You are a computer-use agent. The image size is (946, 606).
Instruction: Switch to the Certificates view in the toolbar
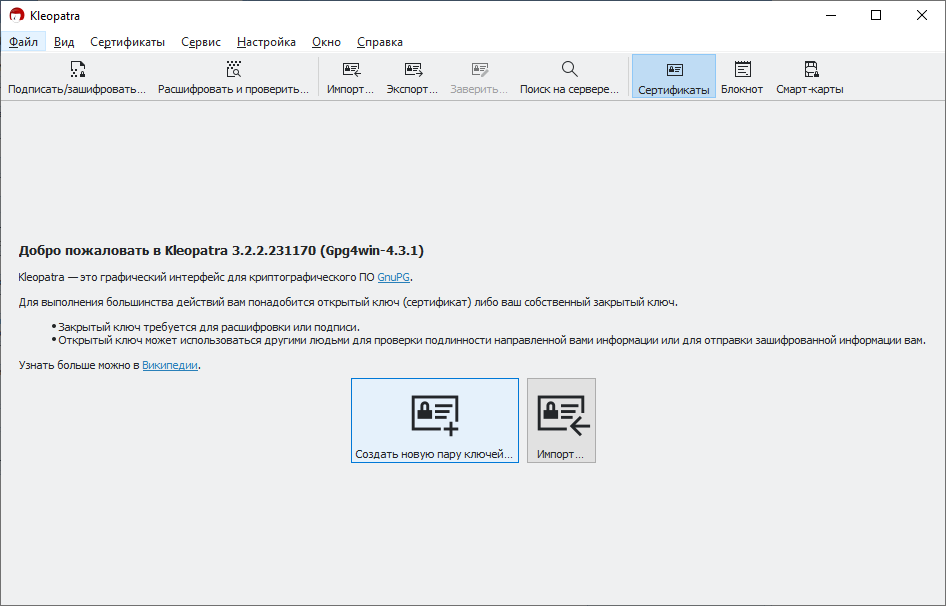coord(674,77)
